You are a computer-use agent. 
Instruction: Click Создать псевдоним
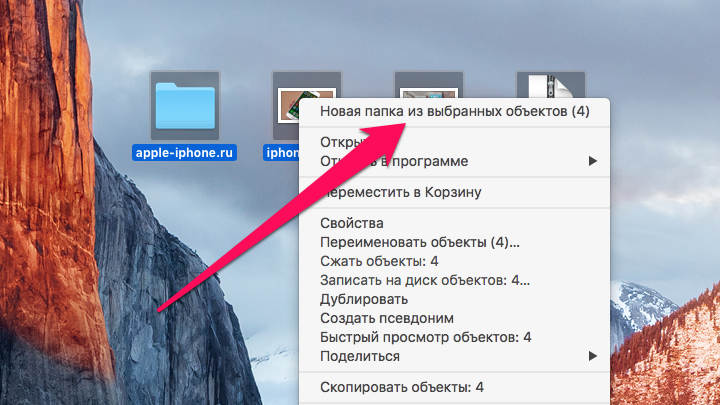(x=379, y=318)
